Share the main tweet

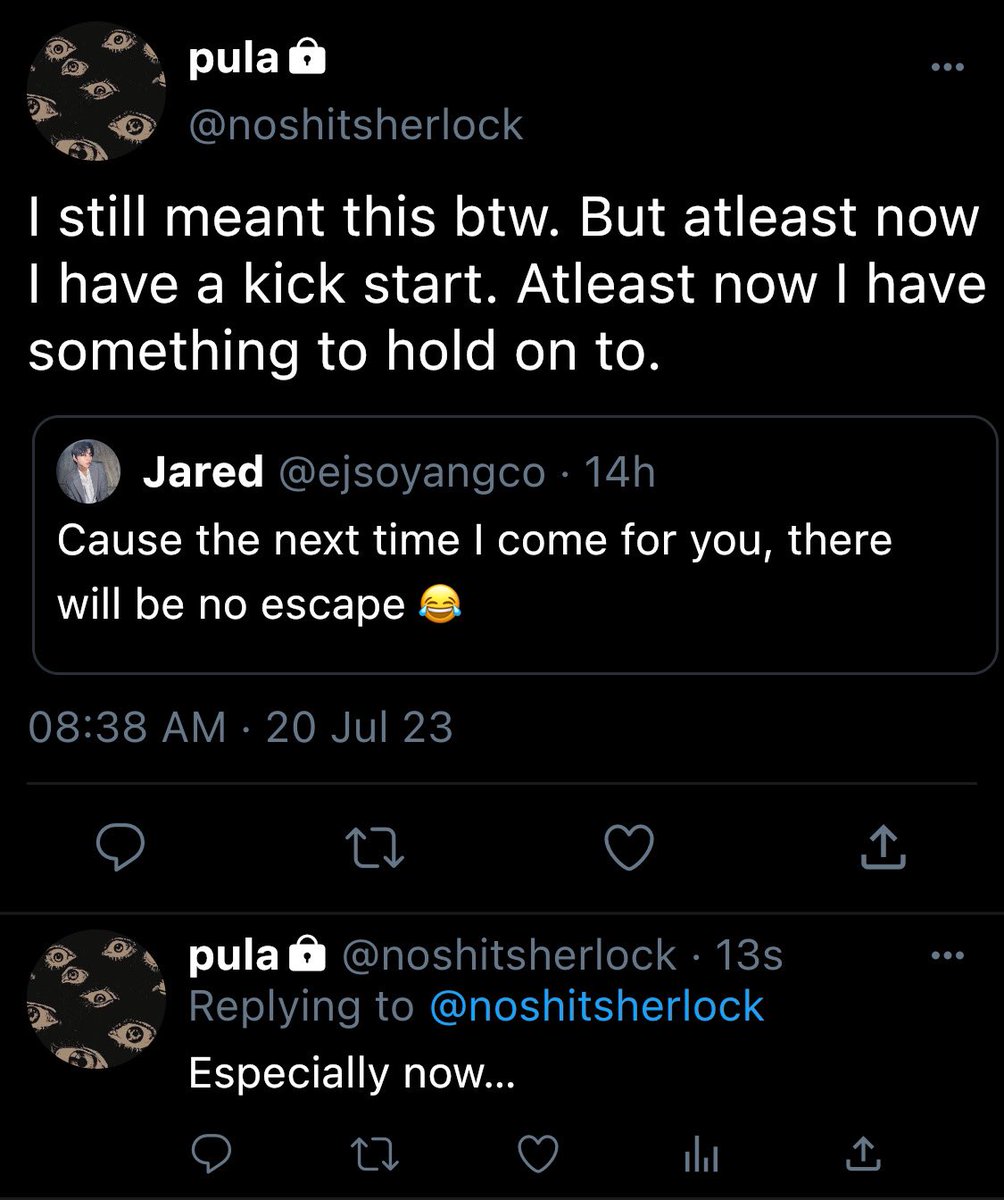pos(883,849)
